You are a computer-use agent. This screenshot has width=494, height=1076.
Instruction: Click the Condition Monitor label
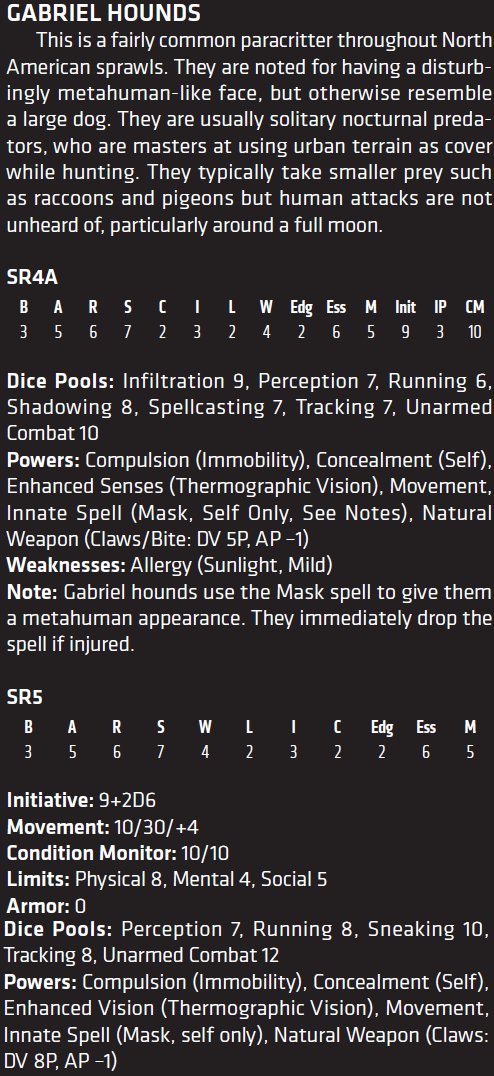coord(92,853)
